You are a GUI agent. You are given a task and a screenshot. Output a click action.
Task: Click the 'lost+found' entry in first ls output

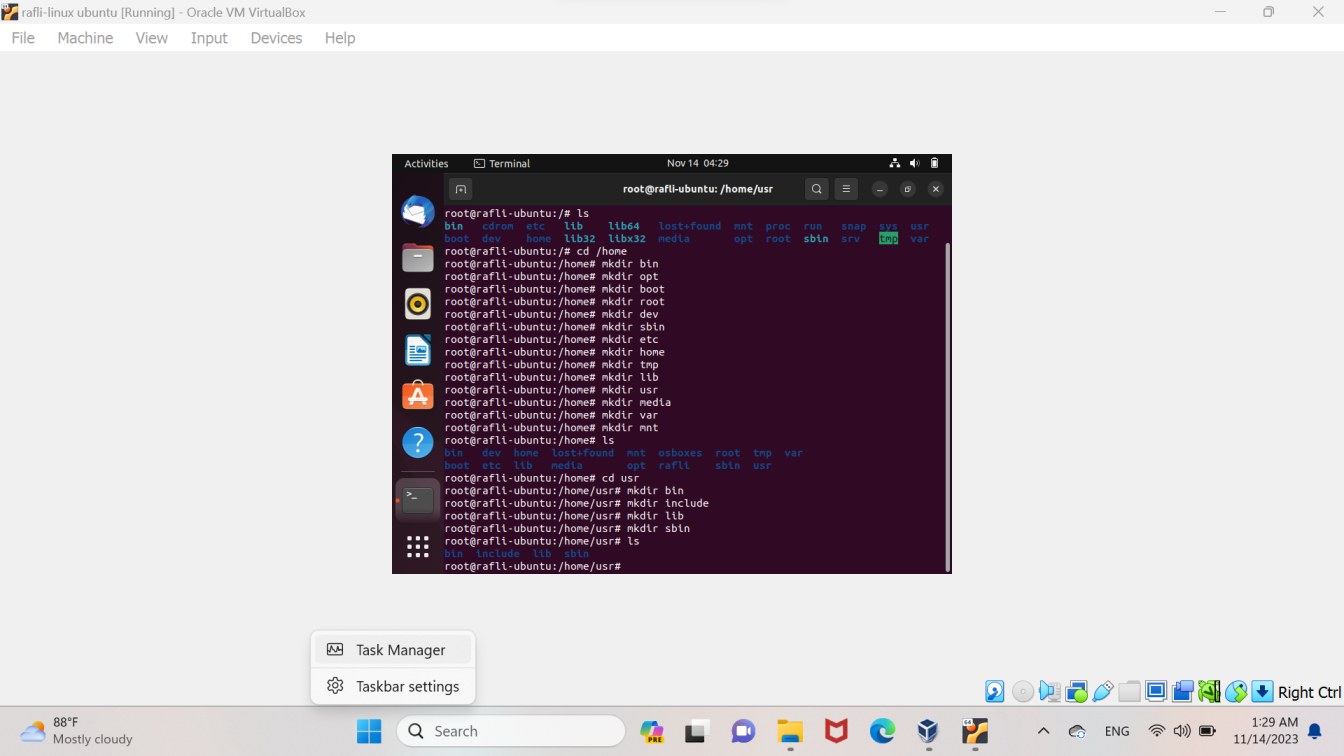click(x=689, y=226)
